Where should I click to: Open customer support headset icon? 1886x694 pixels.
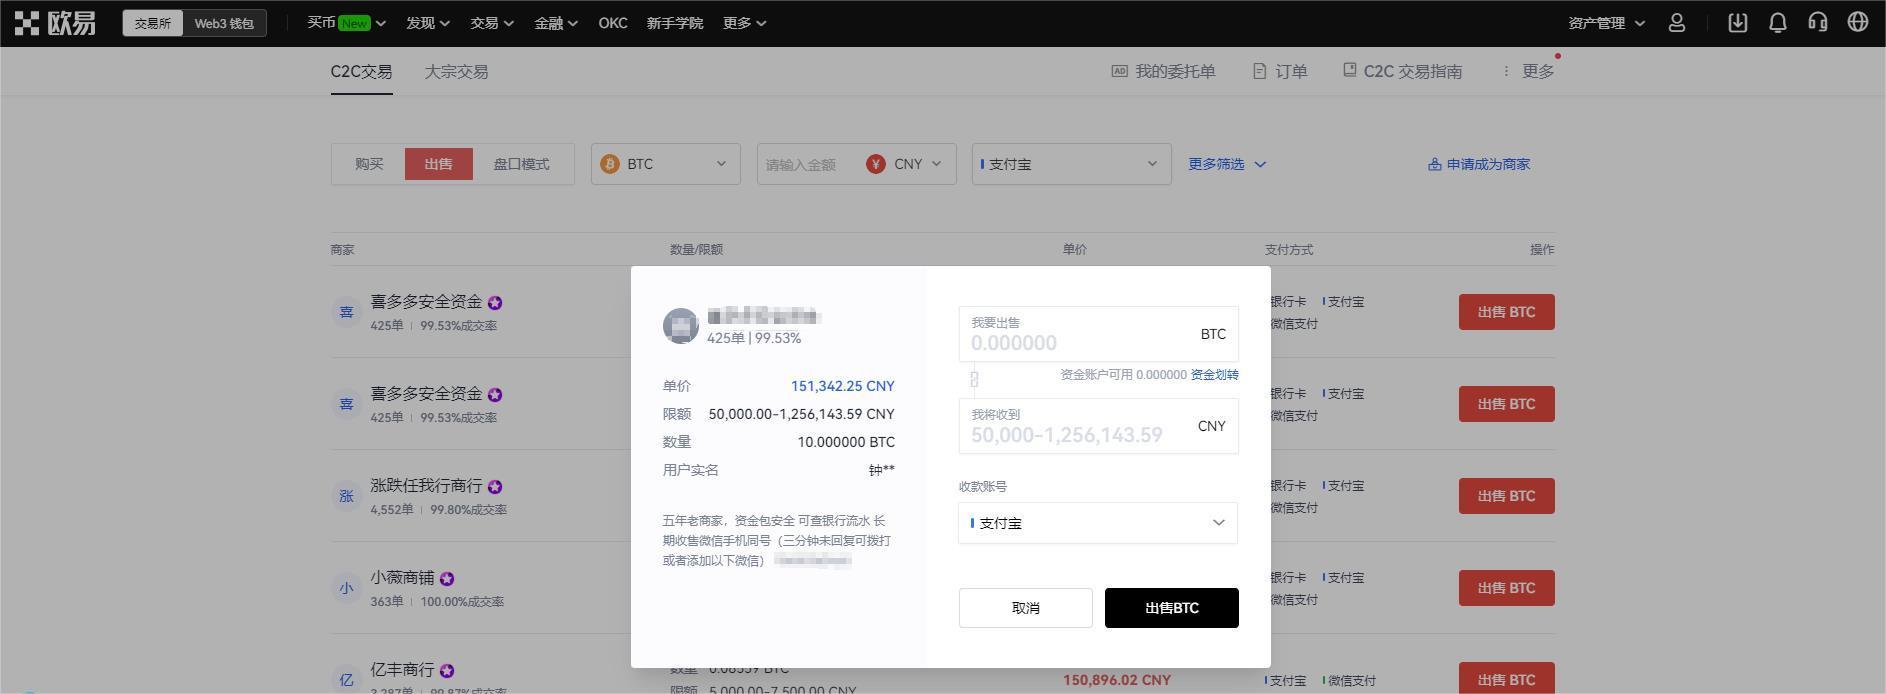1817,23
